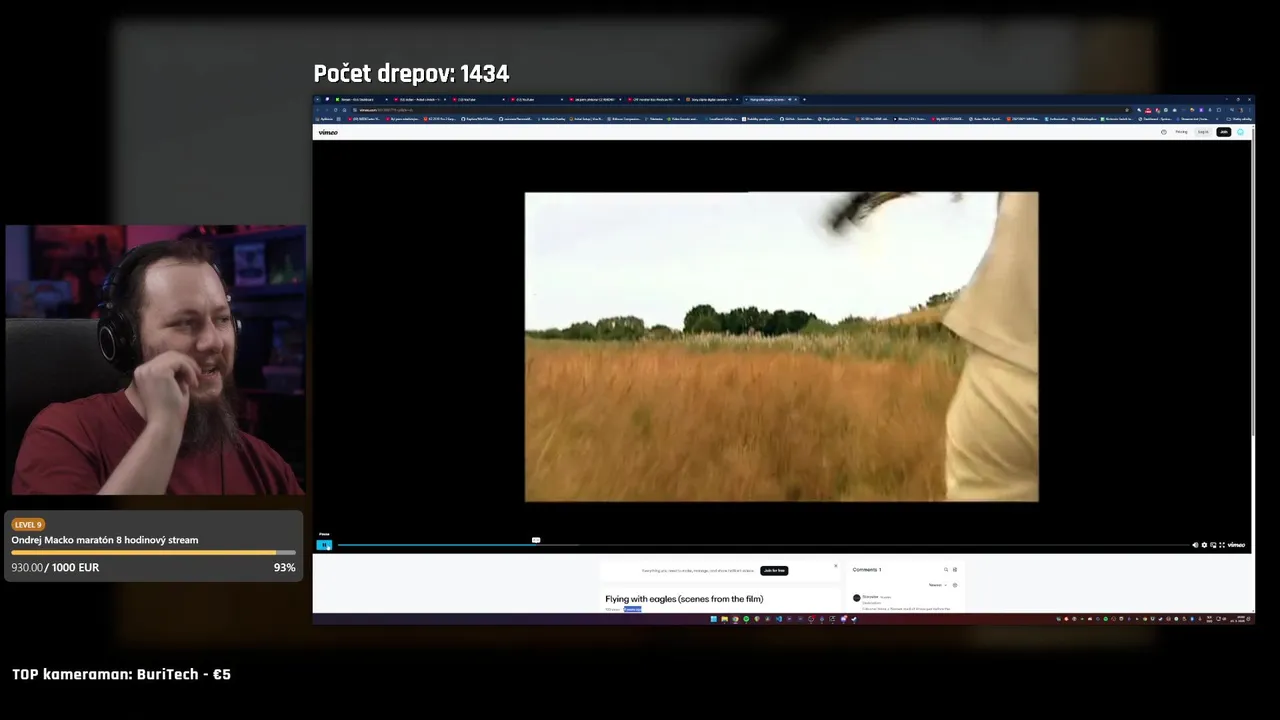Open the Pricing link on Vimeo
The image size is (1280, 720).
click(1181, 132)
